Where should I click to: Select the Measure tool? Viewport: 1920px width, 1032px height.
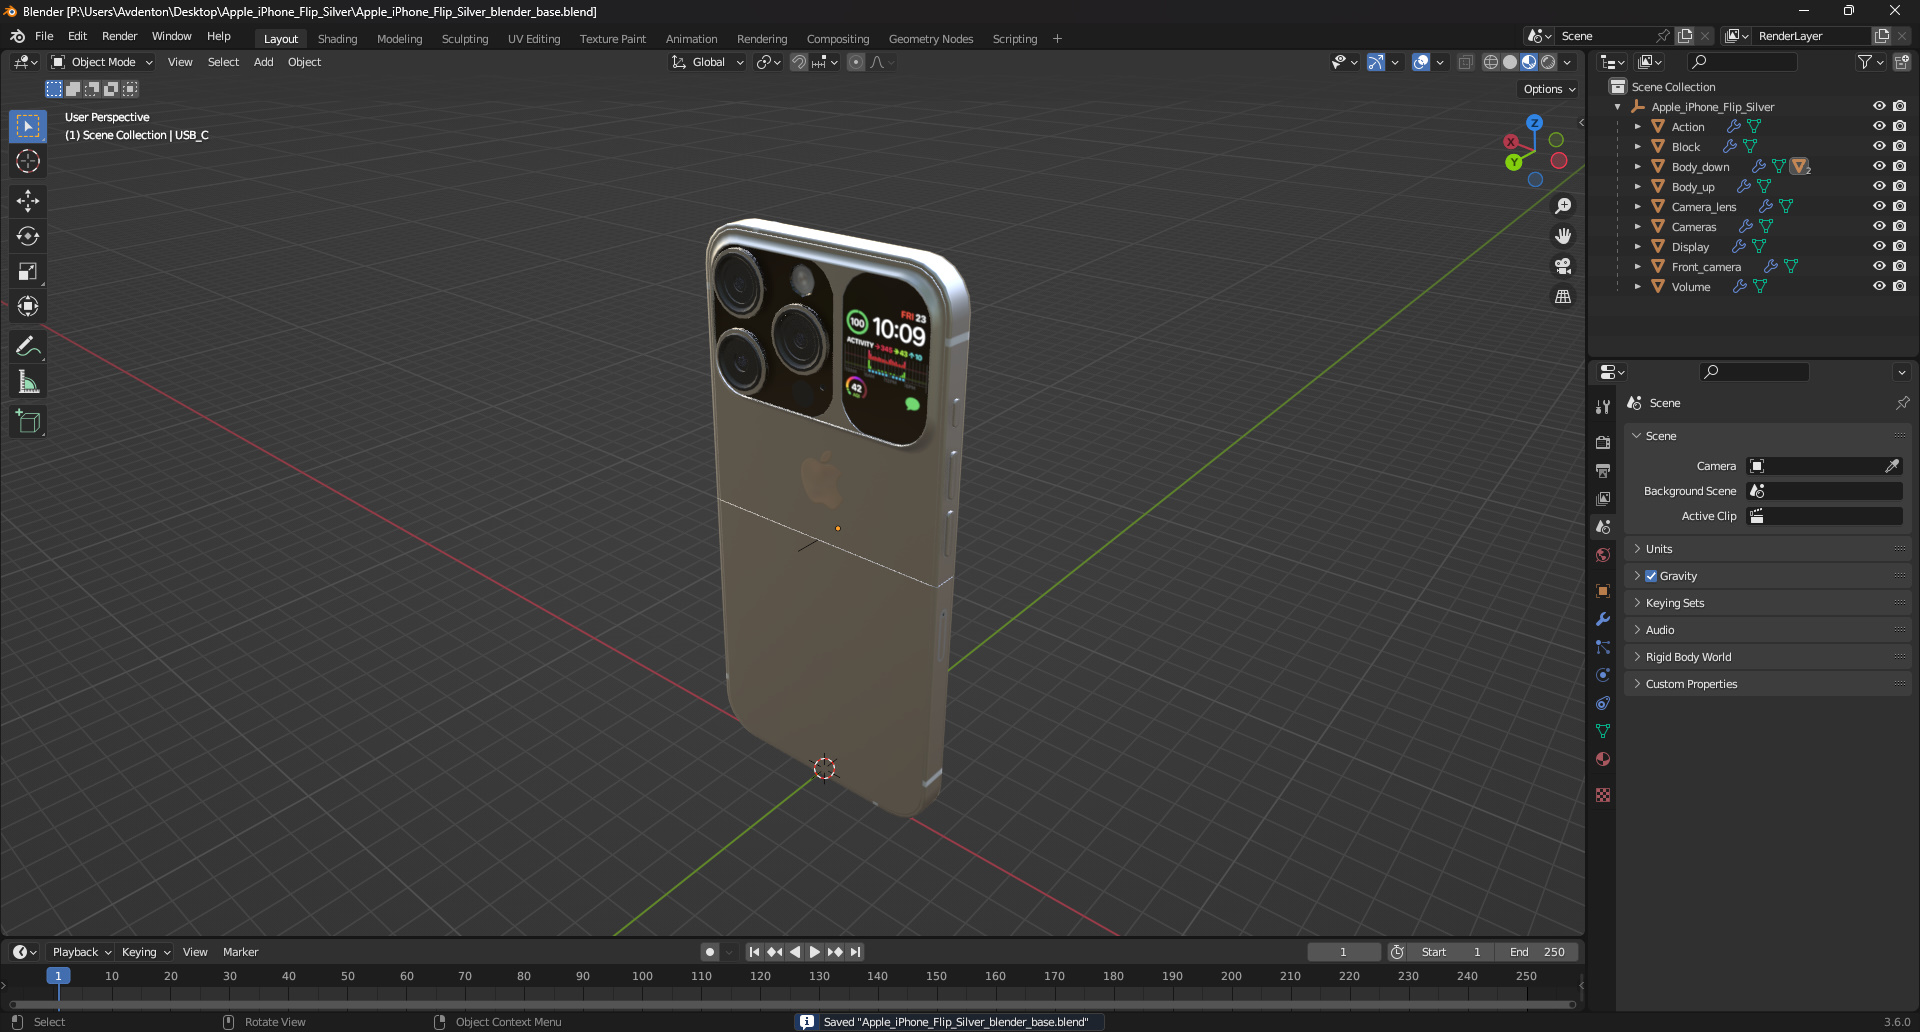point(28,382)
